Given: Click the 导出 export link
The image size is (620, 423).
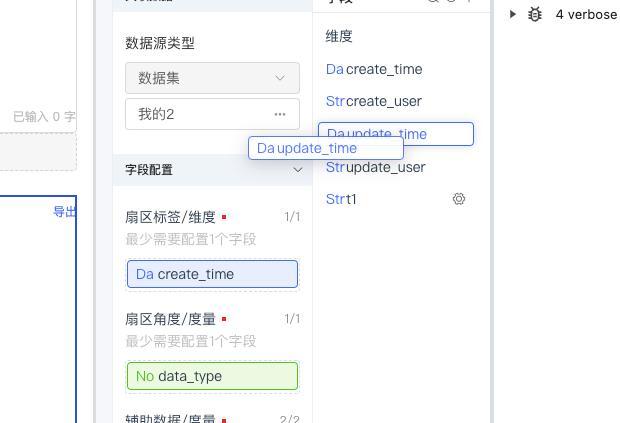Looking at the screenshot, I should coord(64,212).
